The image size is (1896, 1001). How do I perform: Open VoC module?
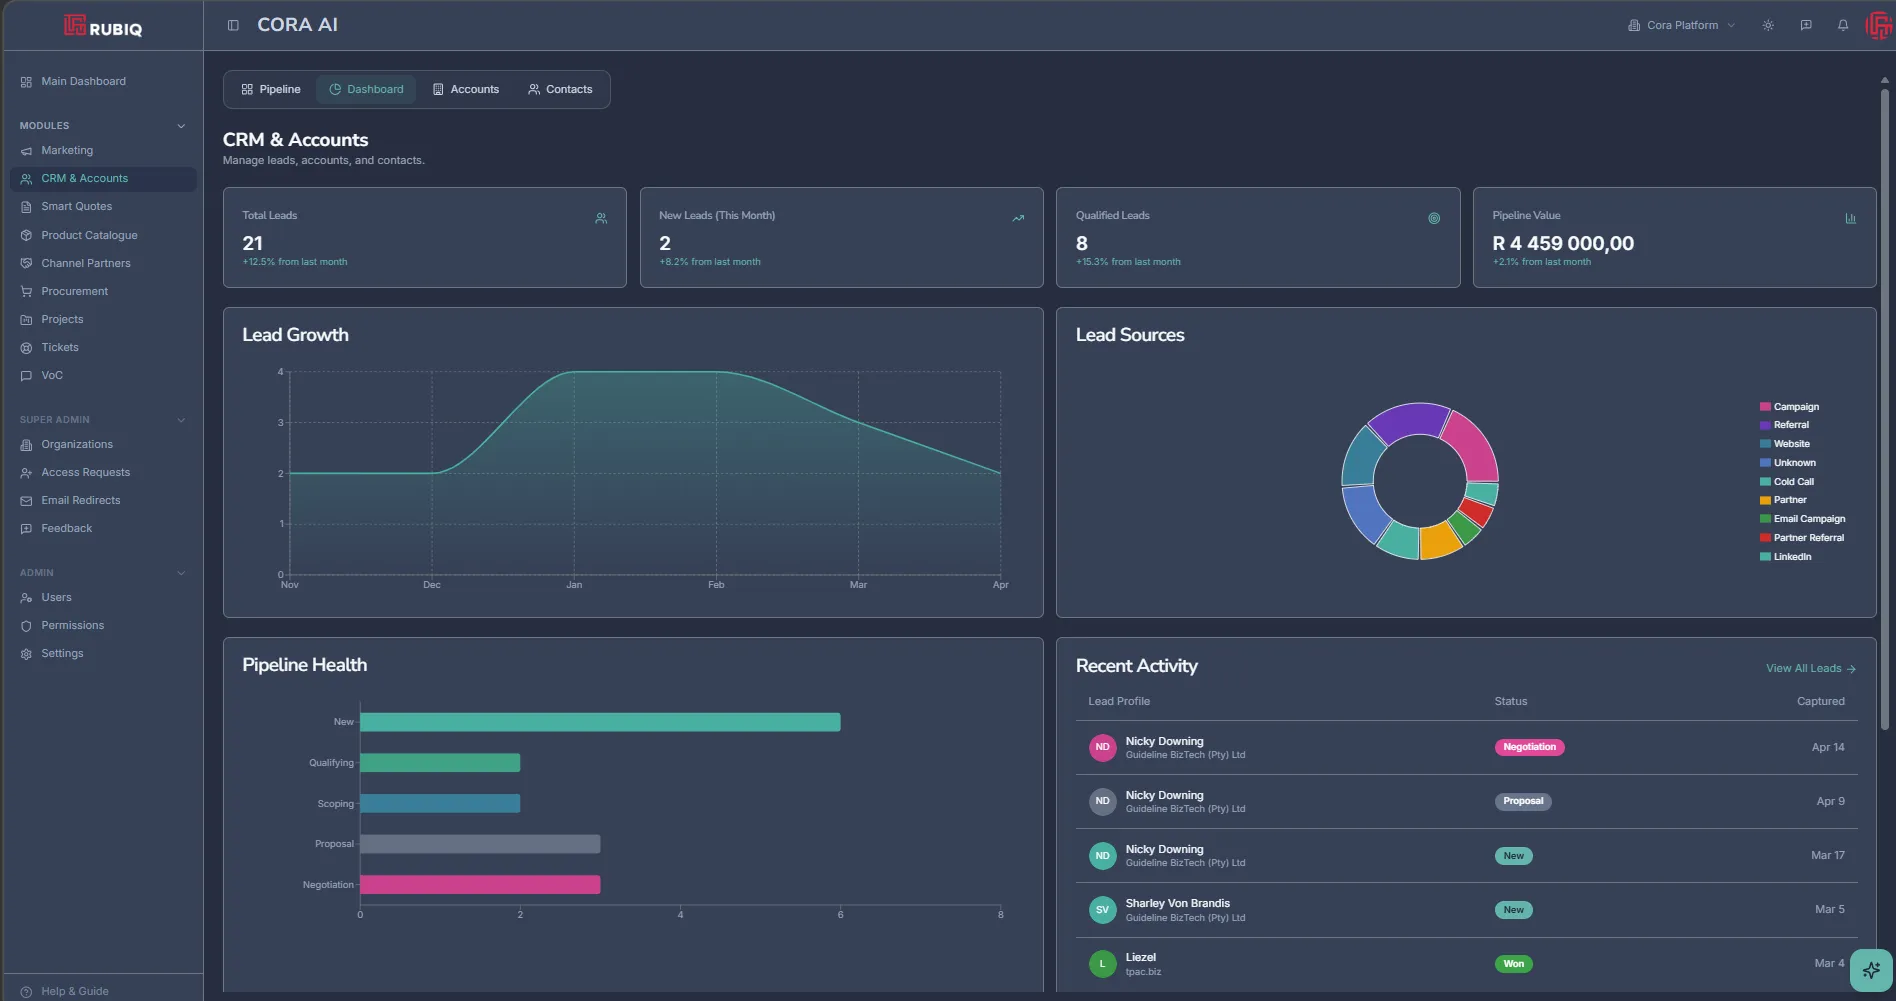(51, 375)
